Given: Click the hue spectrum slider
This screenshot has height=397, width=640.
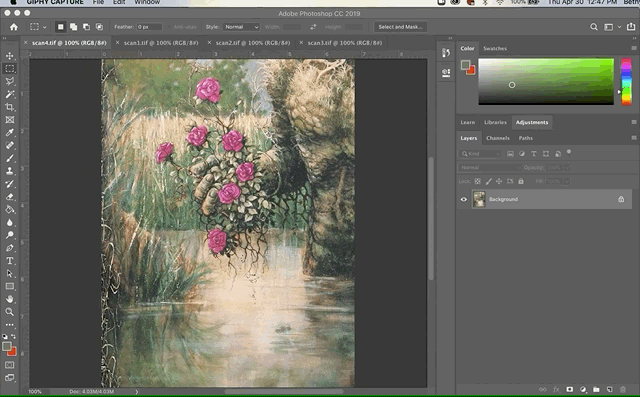Looking at the screenshot, I should click(x=626, y=82).
